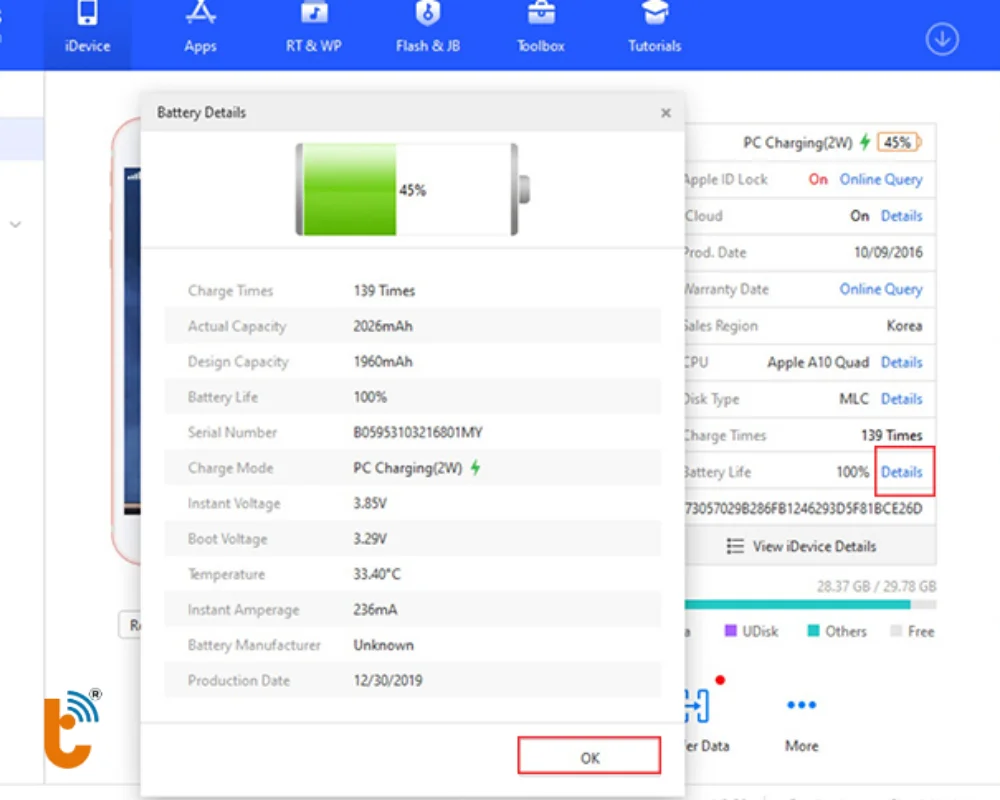1000x800 pixels.
Task: Switch to the Apps tab
Action: (x=200, y=30)
